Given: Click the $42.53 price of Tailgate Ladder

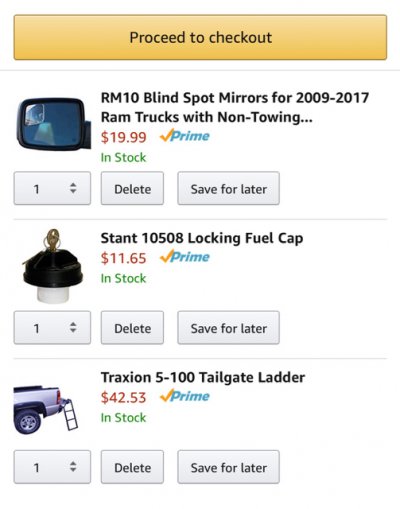Looking at the screenshot, I should click(123, 397).
